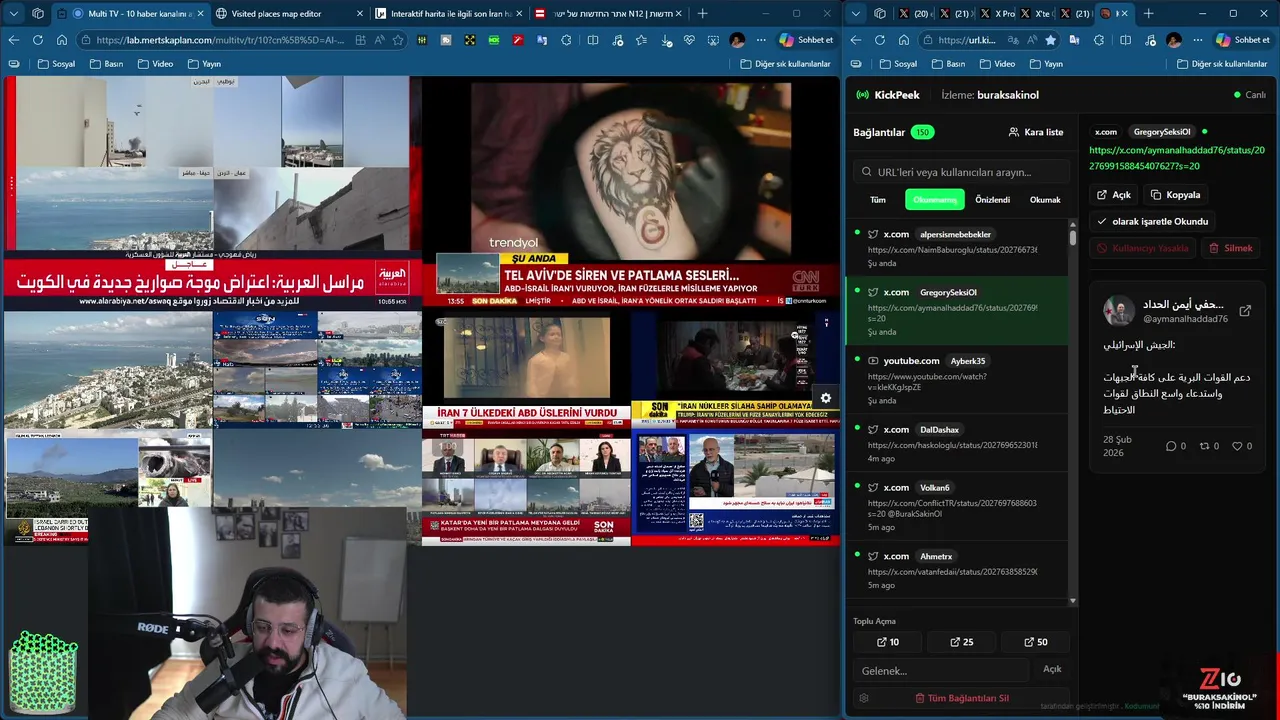Select the Okunmamış filter tab
Viewport: 1280px width, 720px height.
coord(935,200)
